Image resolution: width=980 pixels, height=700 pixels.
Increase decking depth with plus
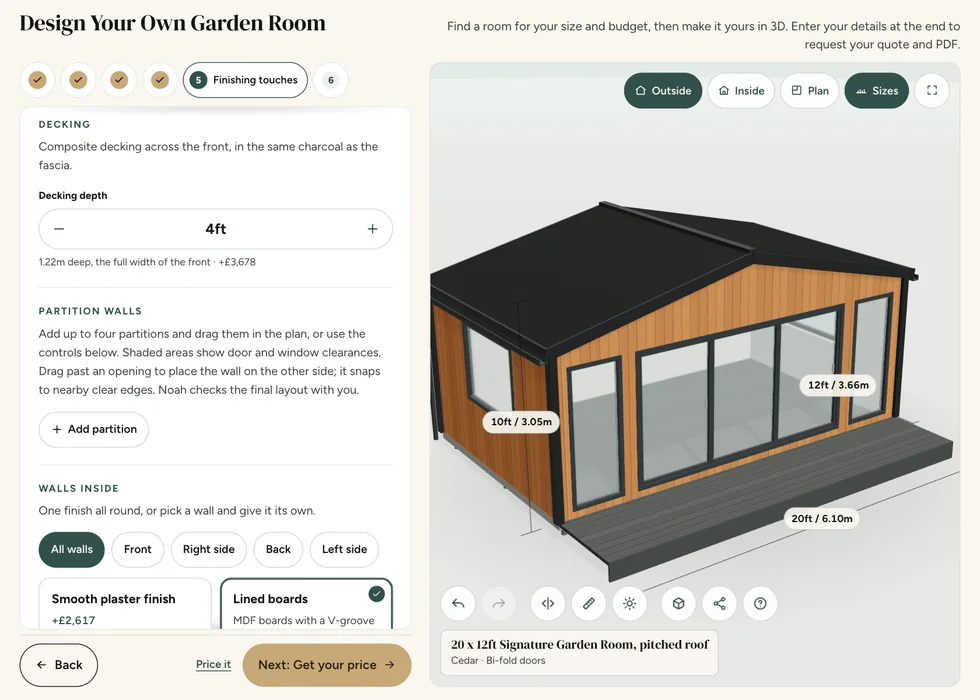point(372,229)
